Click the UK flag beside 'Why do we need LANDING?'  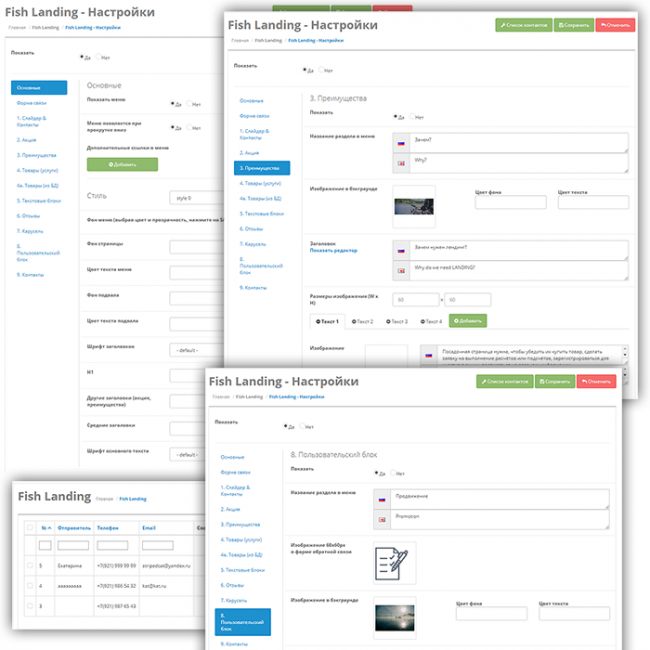coord(401,270)
